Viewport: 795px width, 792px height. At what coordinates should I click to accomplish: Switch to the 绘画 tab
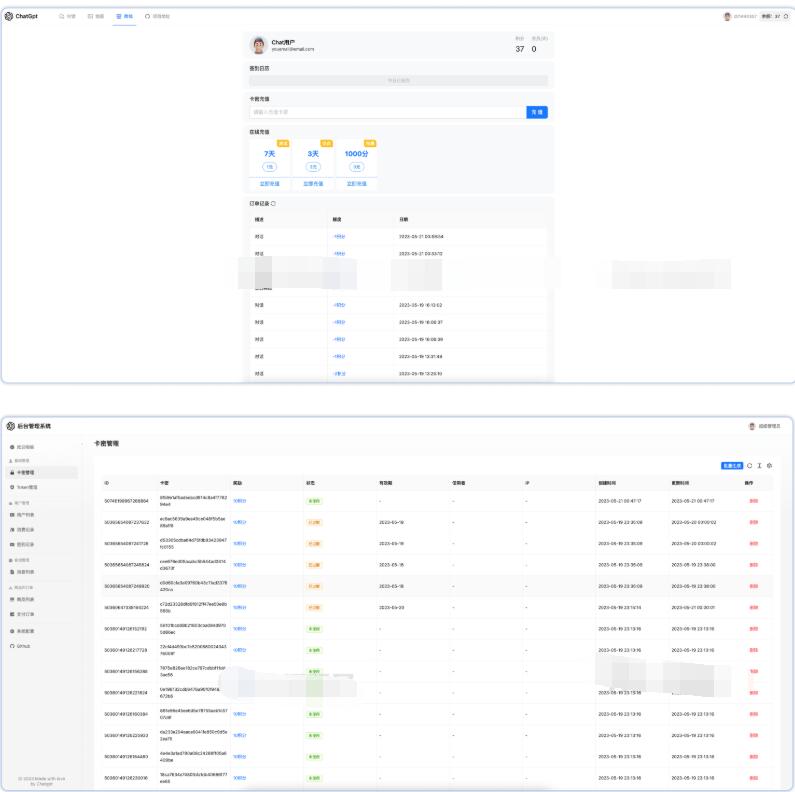[96, 16]
